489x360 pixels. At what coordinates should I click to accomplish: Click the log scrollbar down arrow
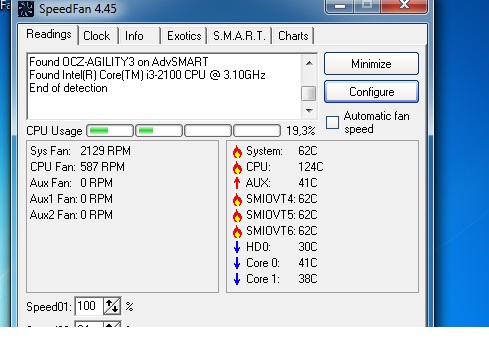(x=309, y=110)
